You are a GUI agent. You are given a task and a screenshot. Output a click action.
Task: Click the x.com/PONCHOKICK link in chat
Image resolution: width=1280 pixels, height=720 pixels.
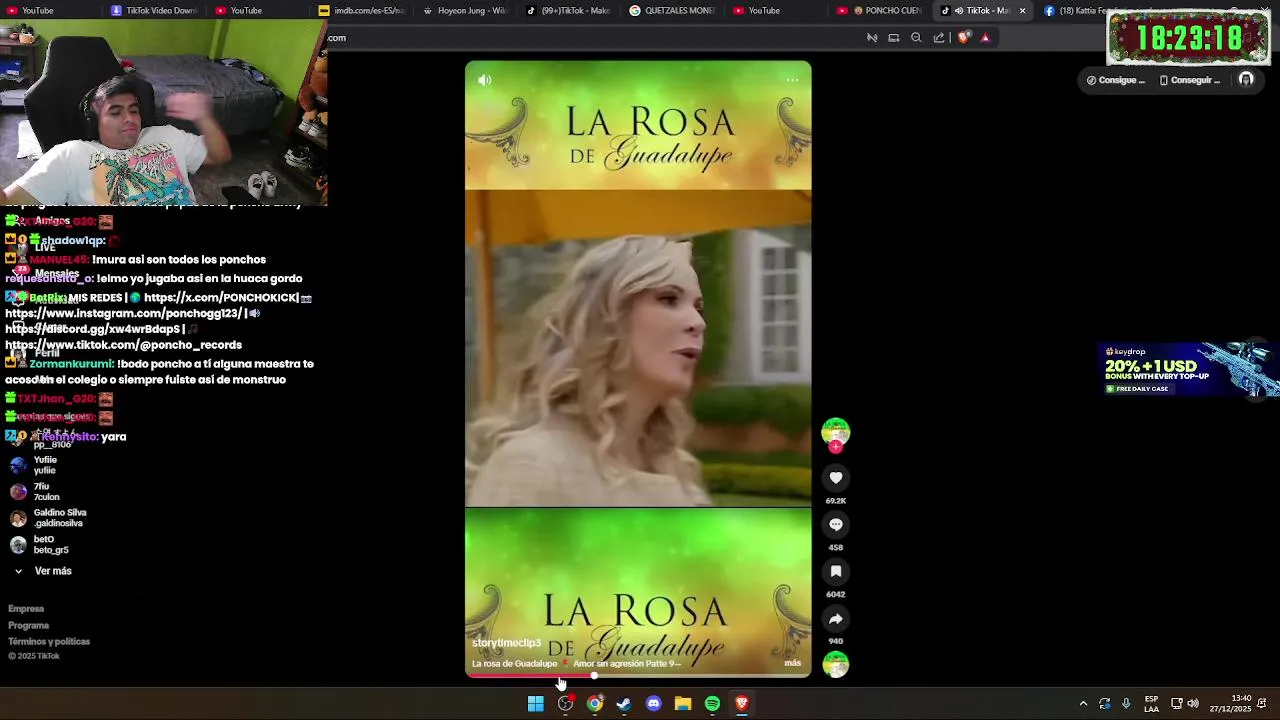click(221, 298)
